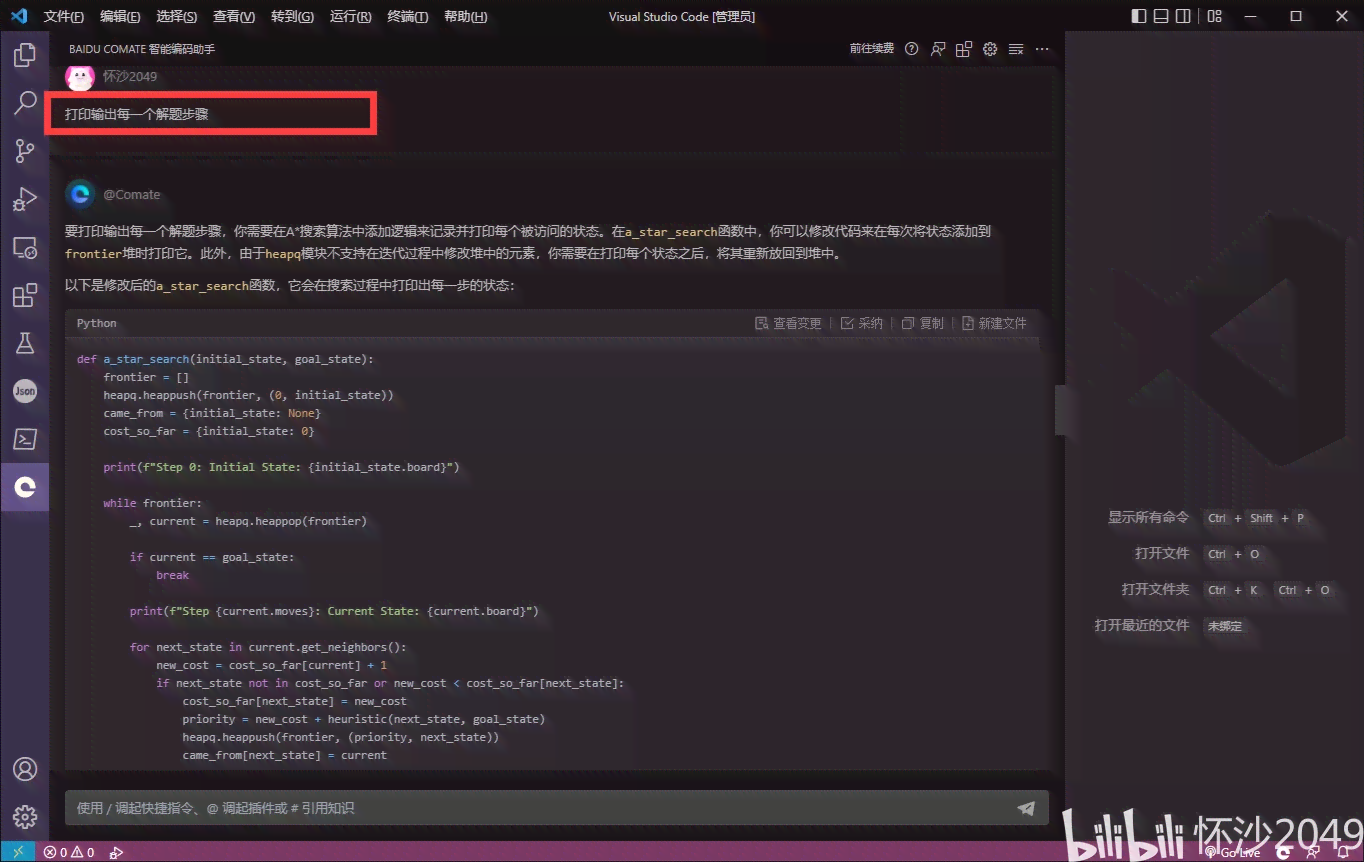The height and width of the screenshot is (862, 1364).
Task: Click the user message 打印输出每一个解题步骤
Action: pos(136,114)
